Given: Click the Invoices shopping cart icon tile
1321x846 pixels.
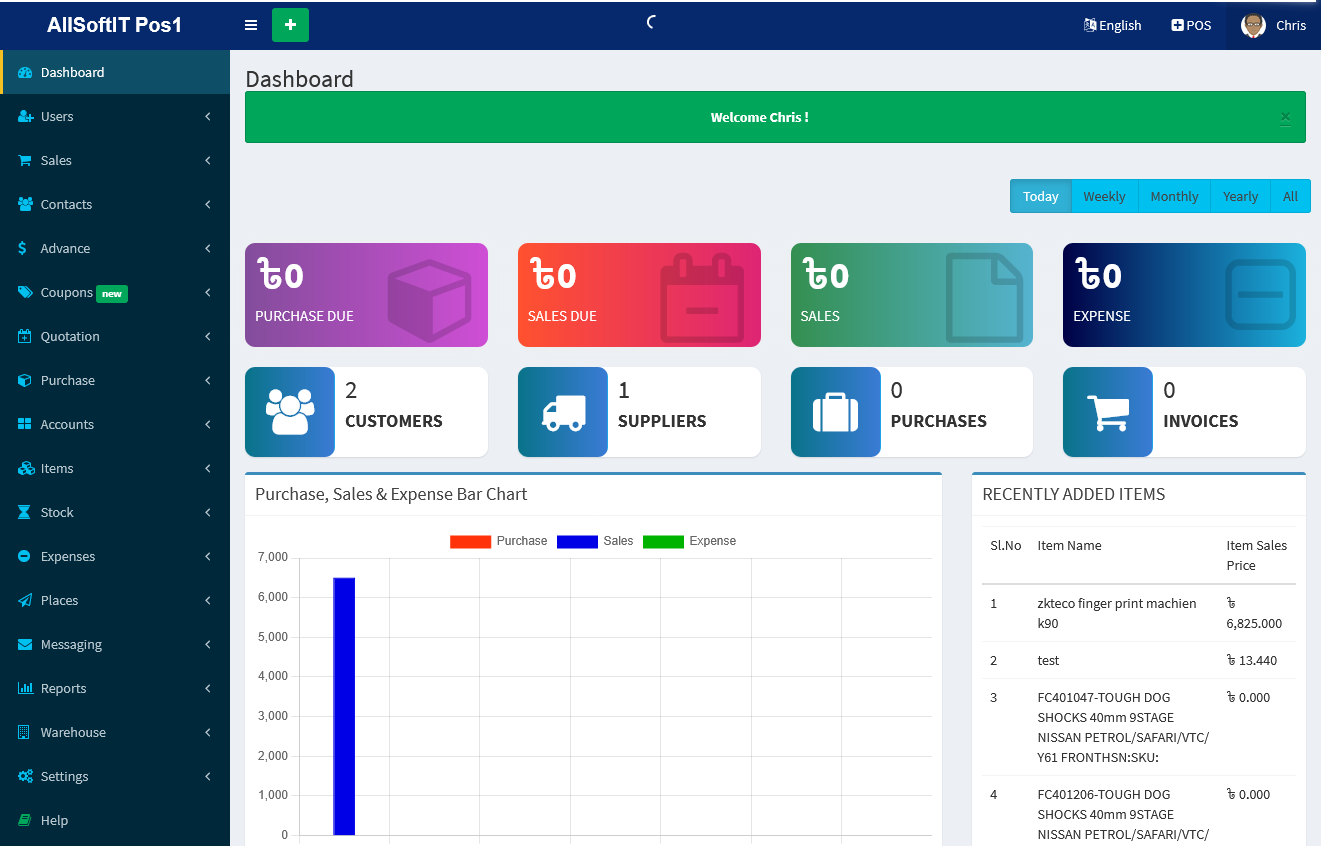Looking at the screenshot, I should [x=1108, y=412].
